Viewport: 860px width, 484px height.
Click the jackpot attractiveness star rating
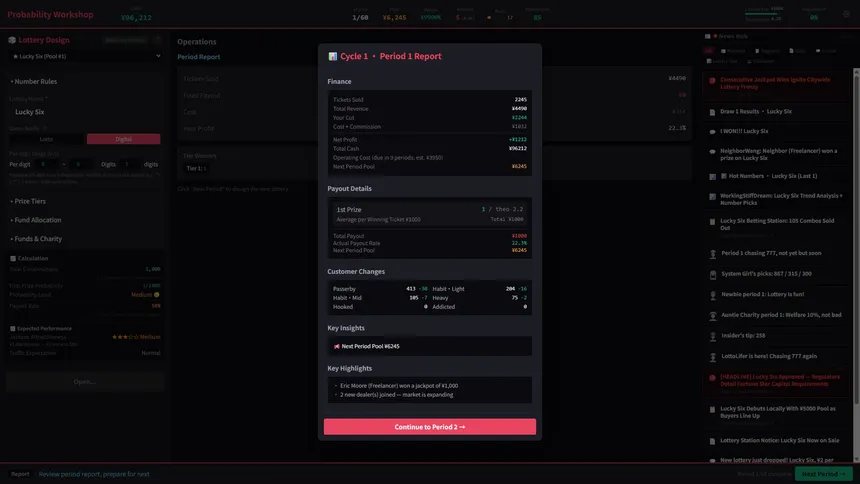(125, 337)
